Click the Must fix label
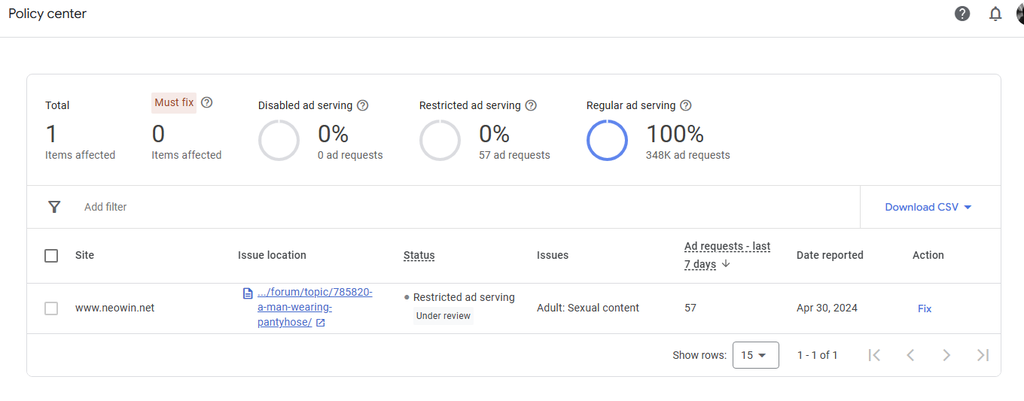The width and height of the screenshot is (1024, 401). click(x=174, y=103)
